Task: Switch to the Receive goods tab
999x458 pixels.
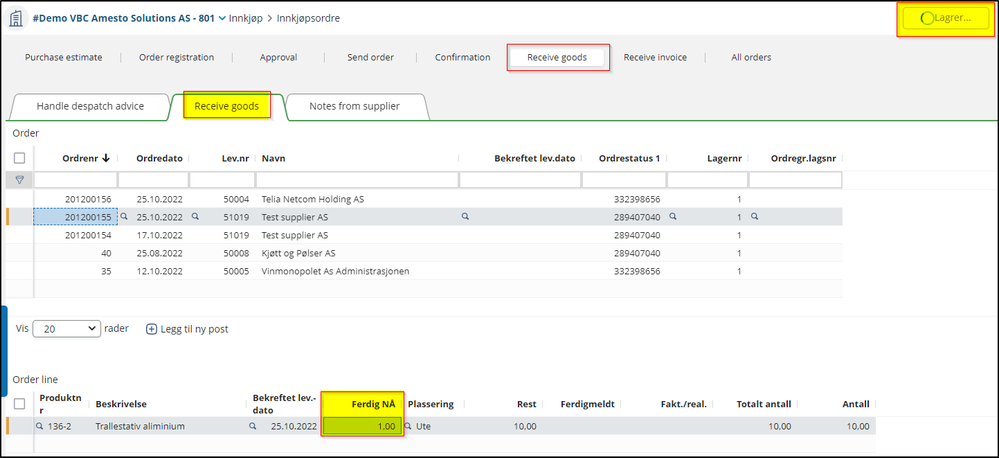Action: [x=227, y=106]
